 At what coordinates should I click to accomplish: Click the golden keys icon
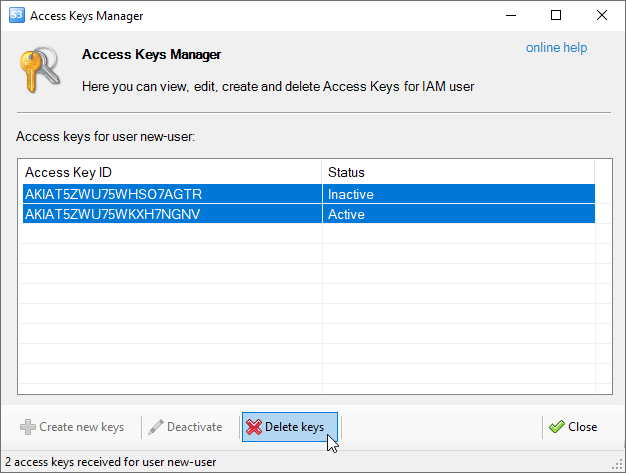pyautogui.click(x=40, y=69)
